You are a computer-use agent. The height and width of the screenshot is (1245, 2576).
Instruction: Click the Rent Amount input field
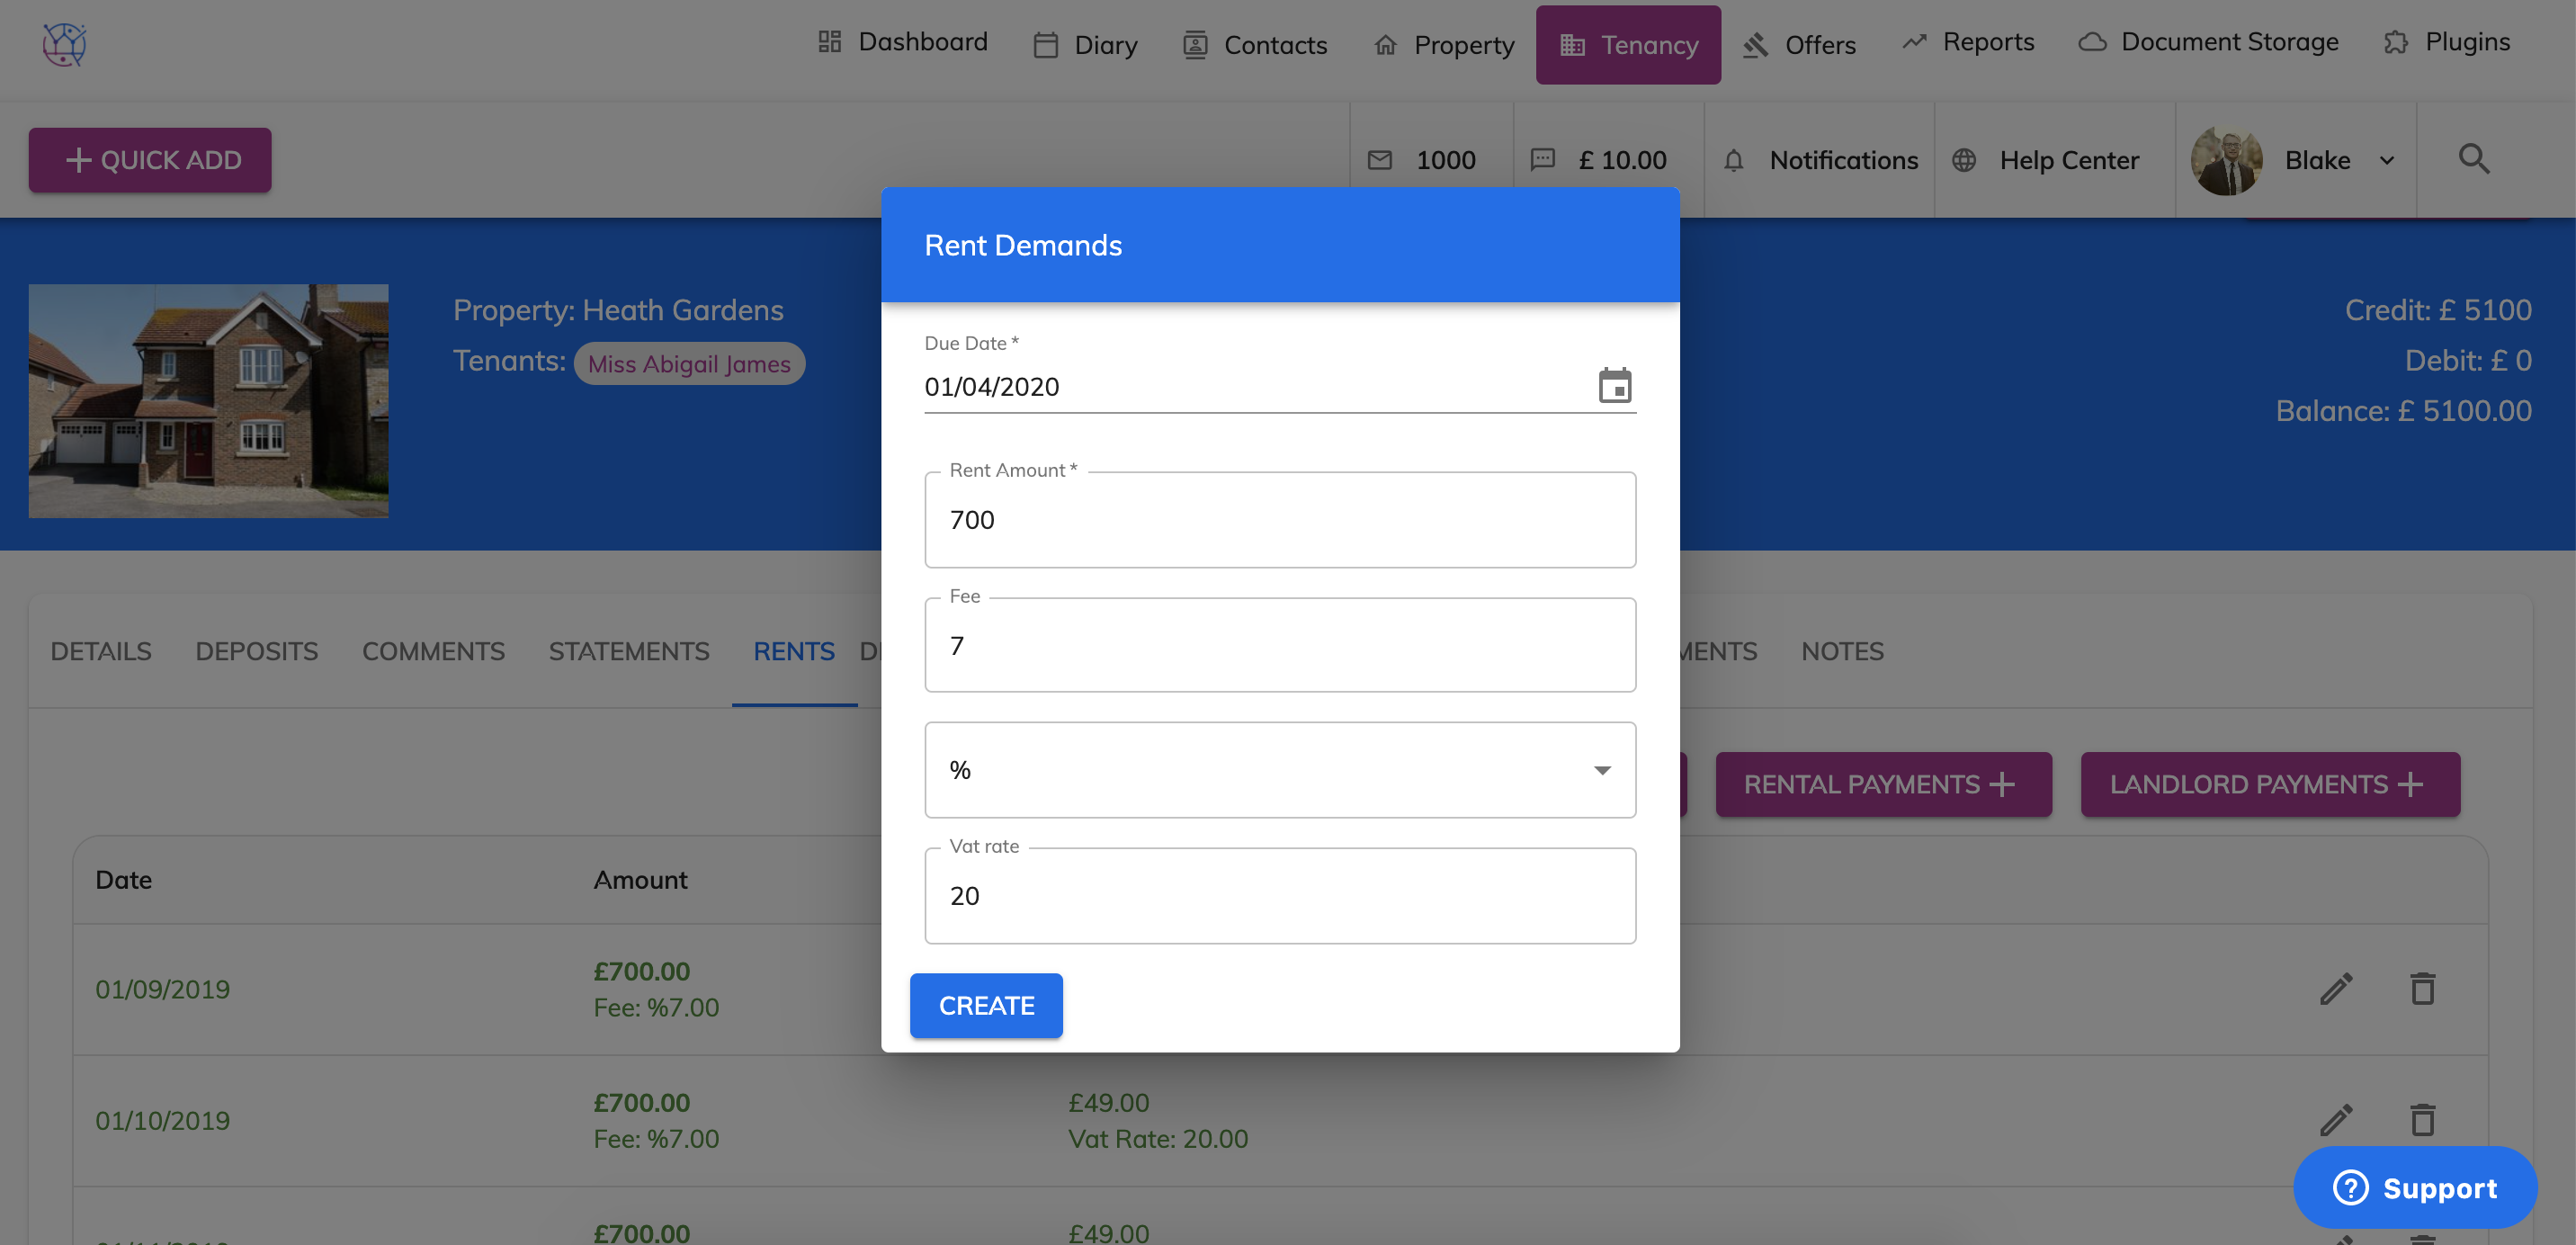[1279, 520]
